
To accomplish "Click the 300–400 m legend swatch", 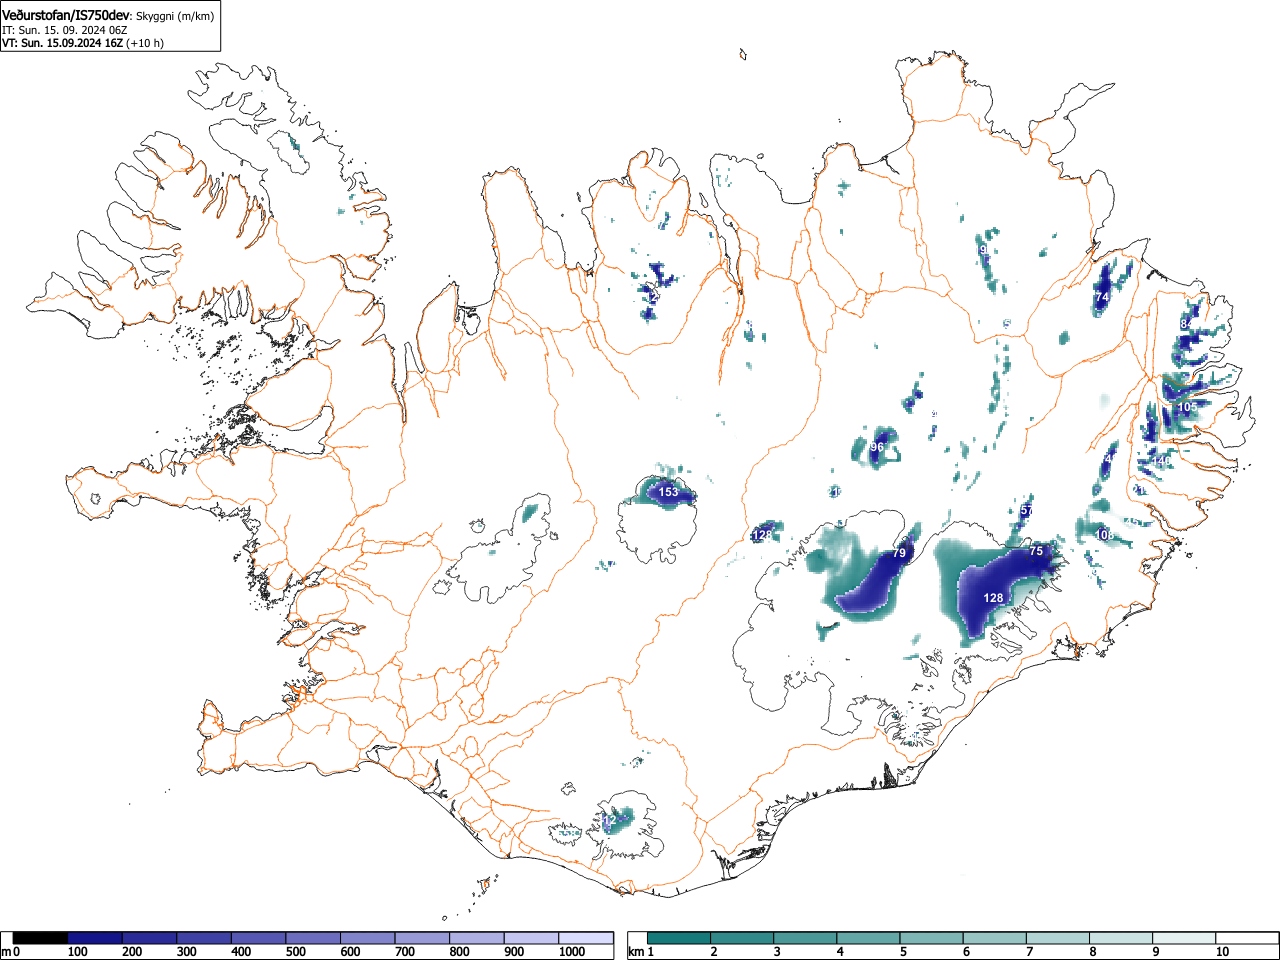I will (204, 938).
